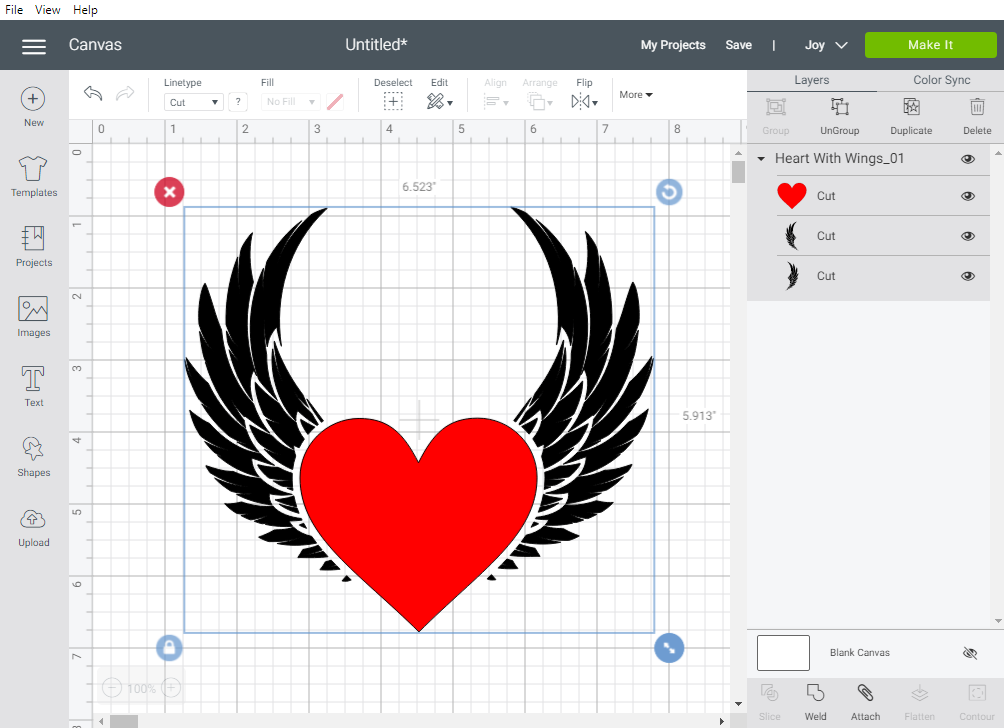Redo the last action
The image size is (1004, 728).
click(125, 94)
